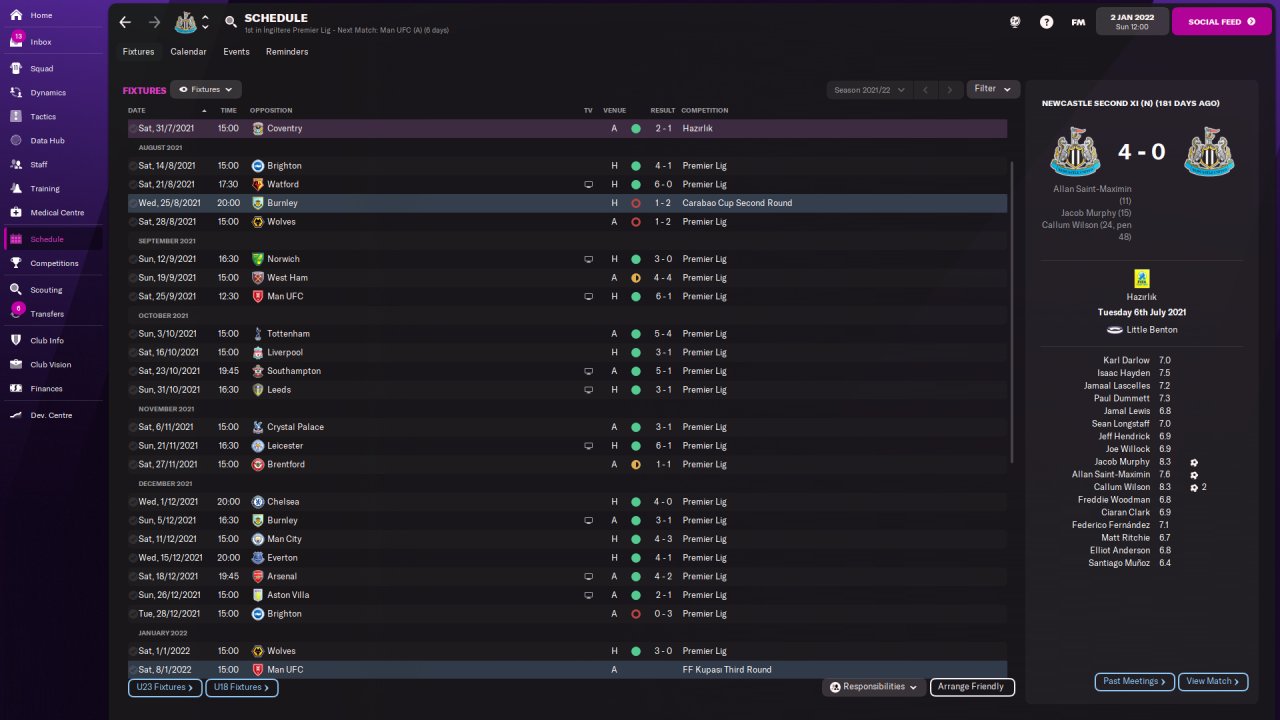1280x720 pixels.
Task: Toggle the marker circle for Norwich fixture
Action: [133, 259]
